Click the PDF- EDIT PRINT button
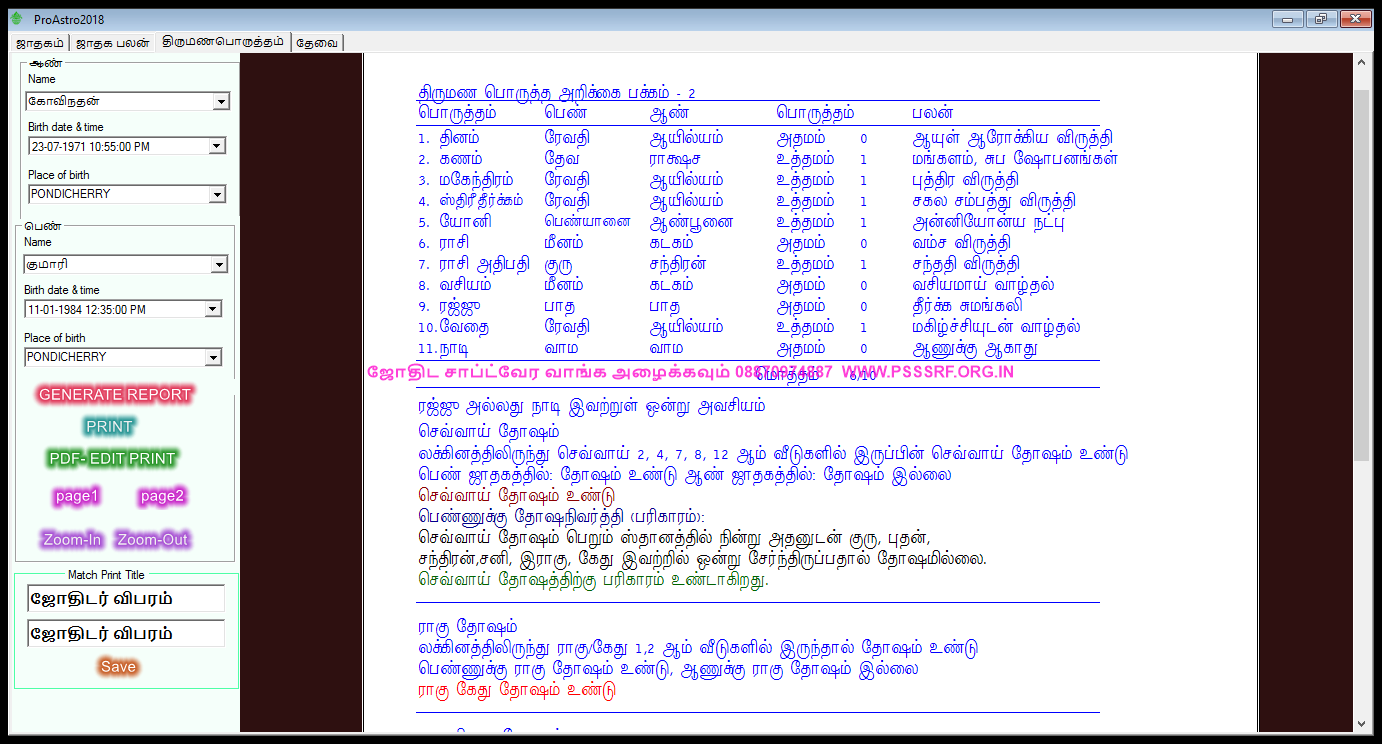This screenshot has width=1382, height=744. [112, 459]
